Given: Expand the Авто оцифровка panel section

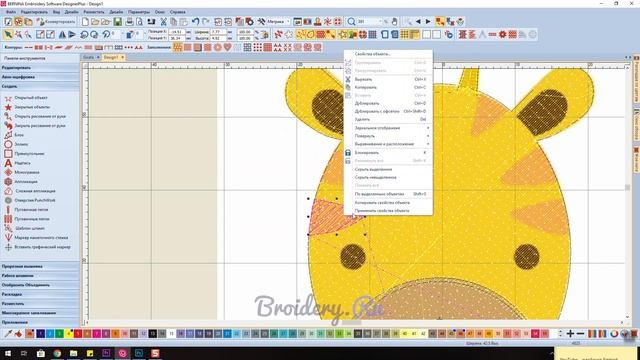Looking at the screenshot, I should click(40, 77).
